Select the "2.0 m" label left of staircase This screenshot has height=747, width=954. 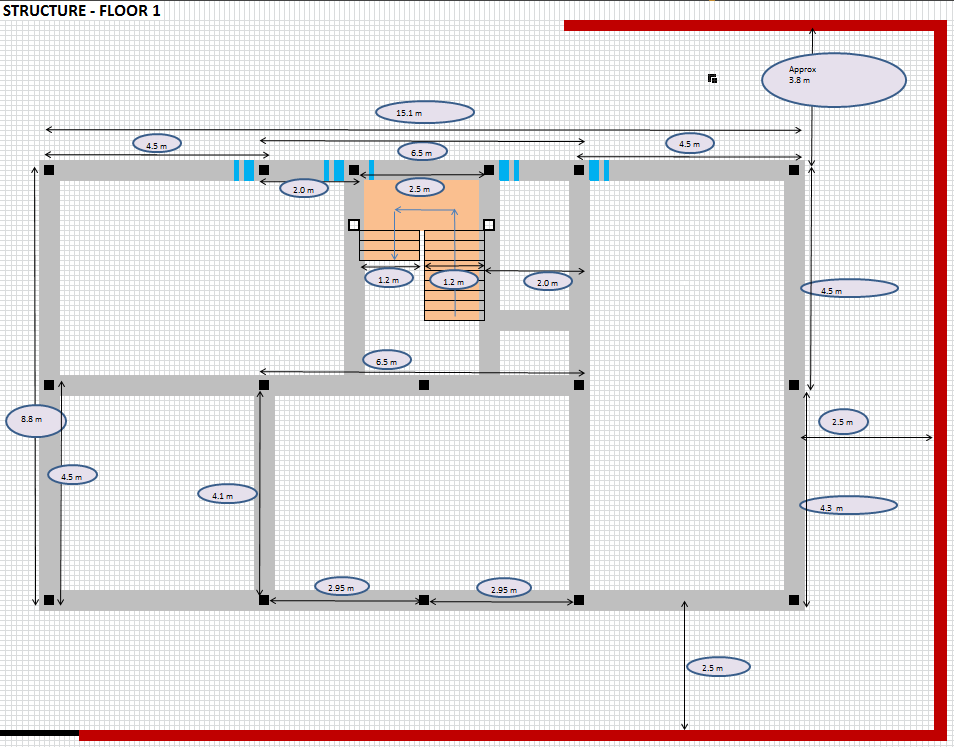[x=304, y=189]
